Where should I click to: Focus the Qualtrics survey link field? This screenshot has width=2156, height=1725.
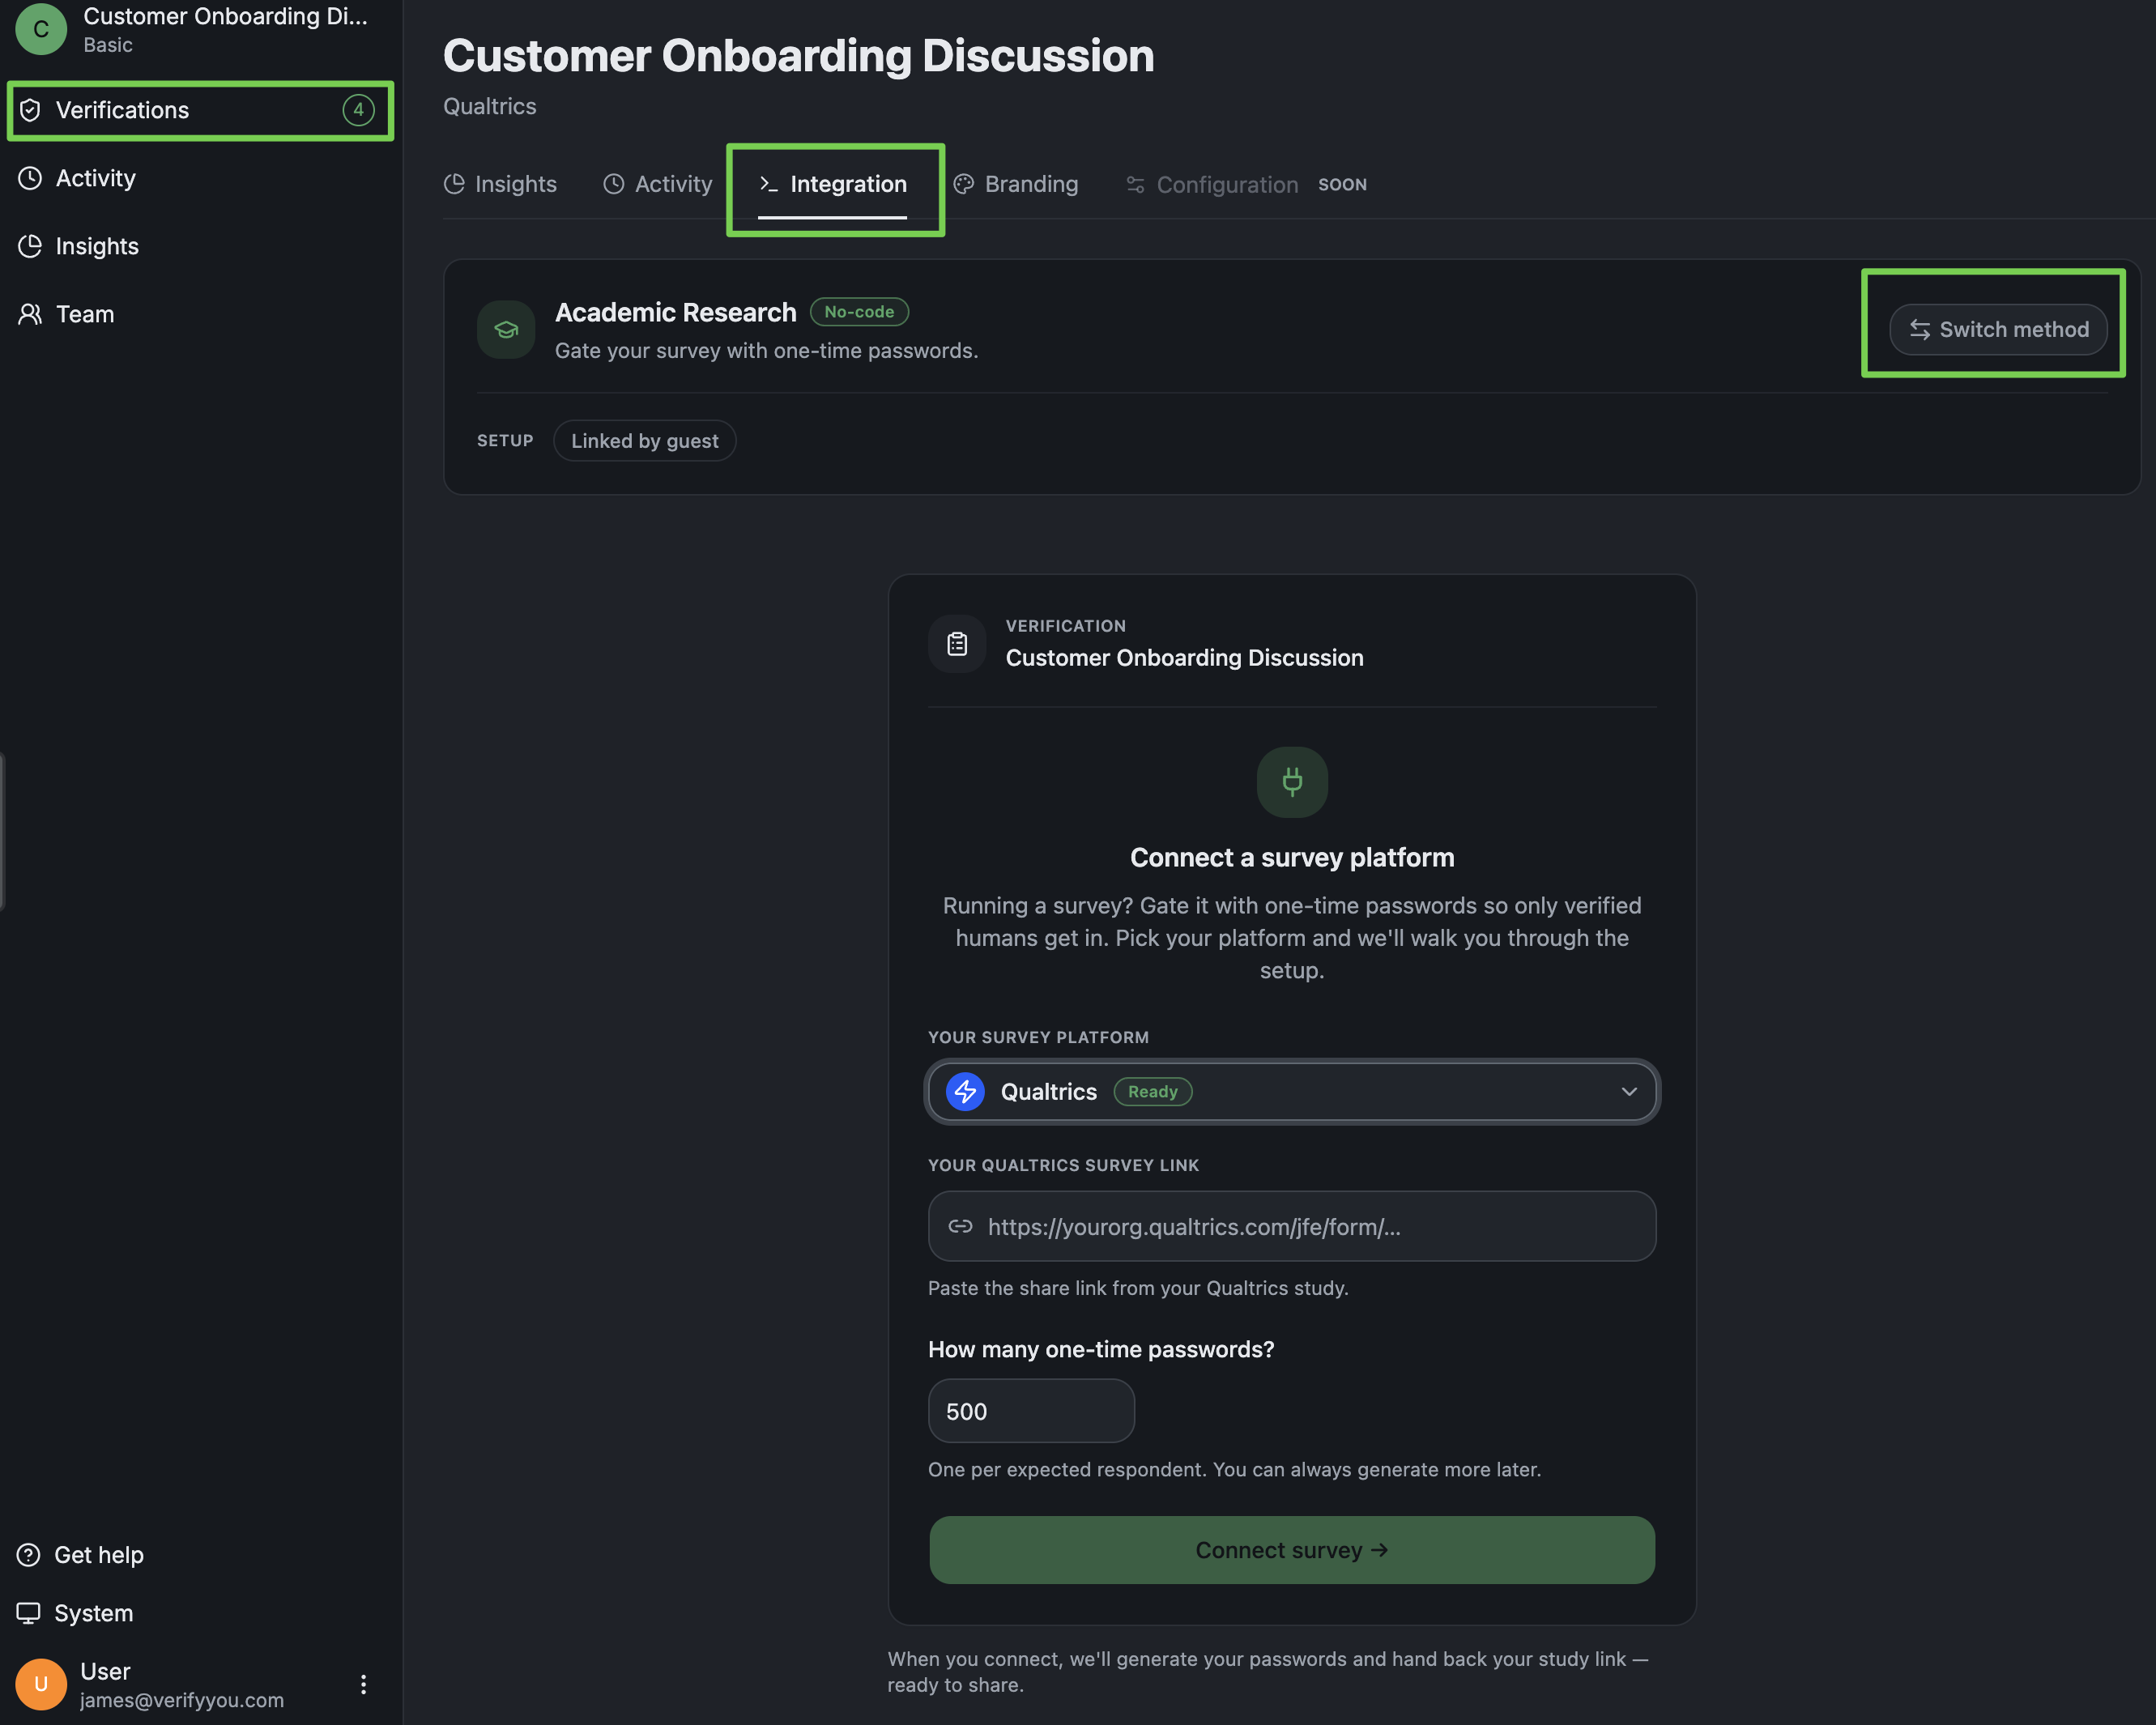(1292, 1226)
